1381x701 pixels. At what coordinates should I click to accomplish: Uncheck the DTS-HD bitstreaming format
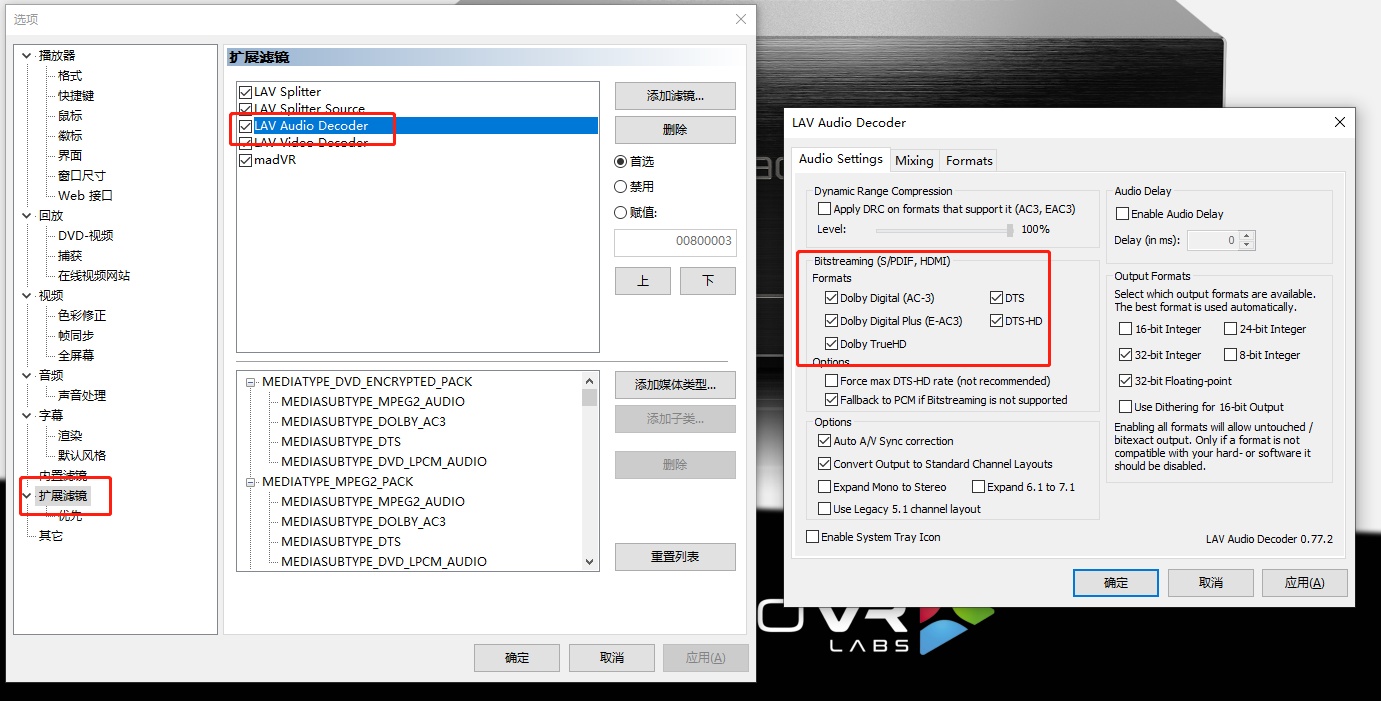point(996,321)
